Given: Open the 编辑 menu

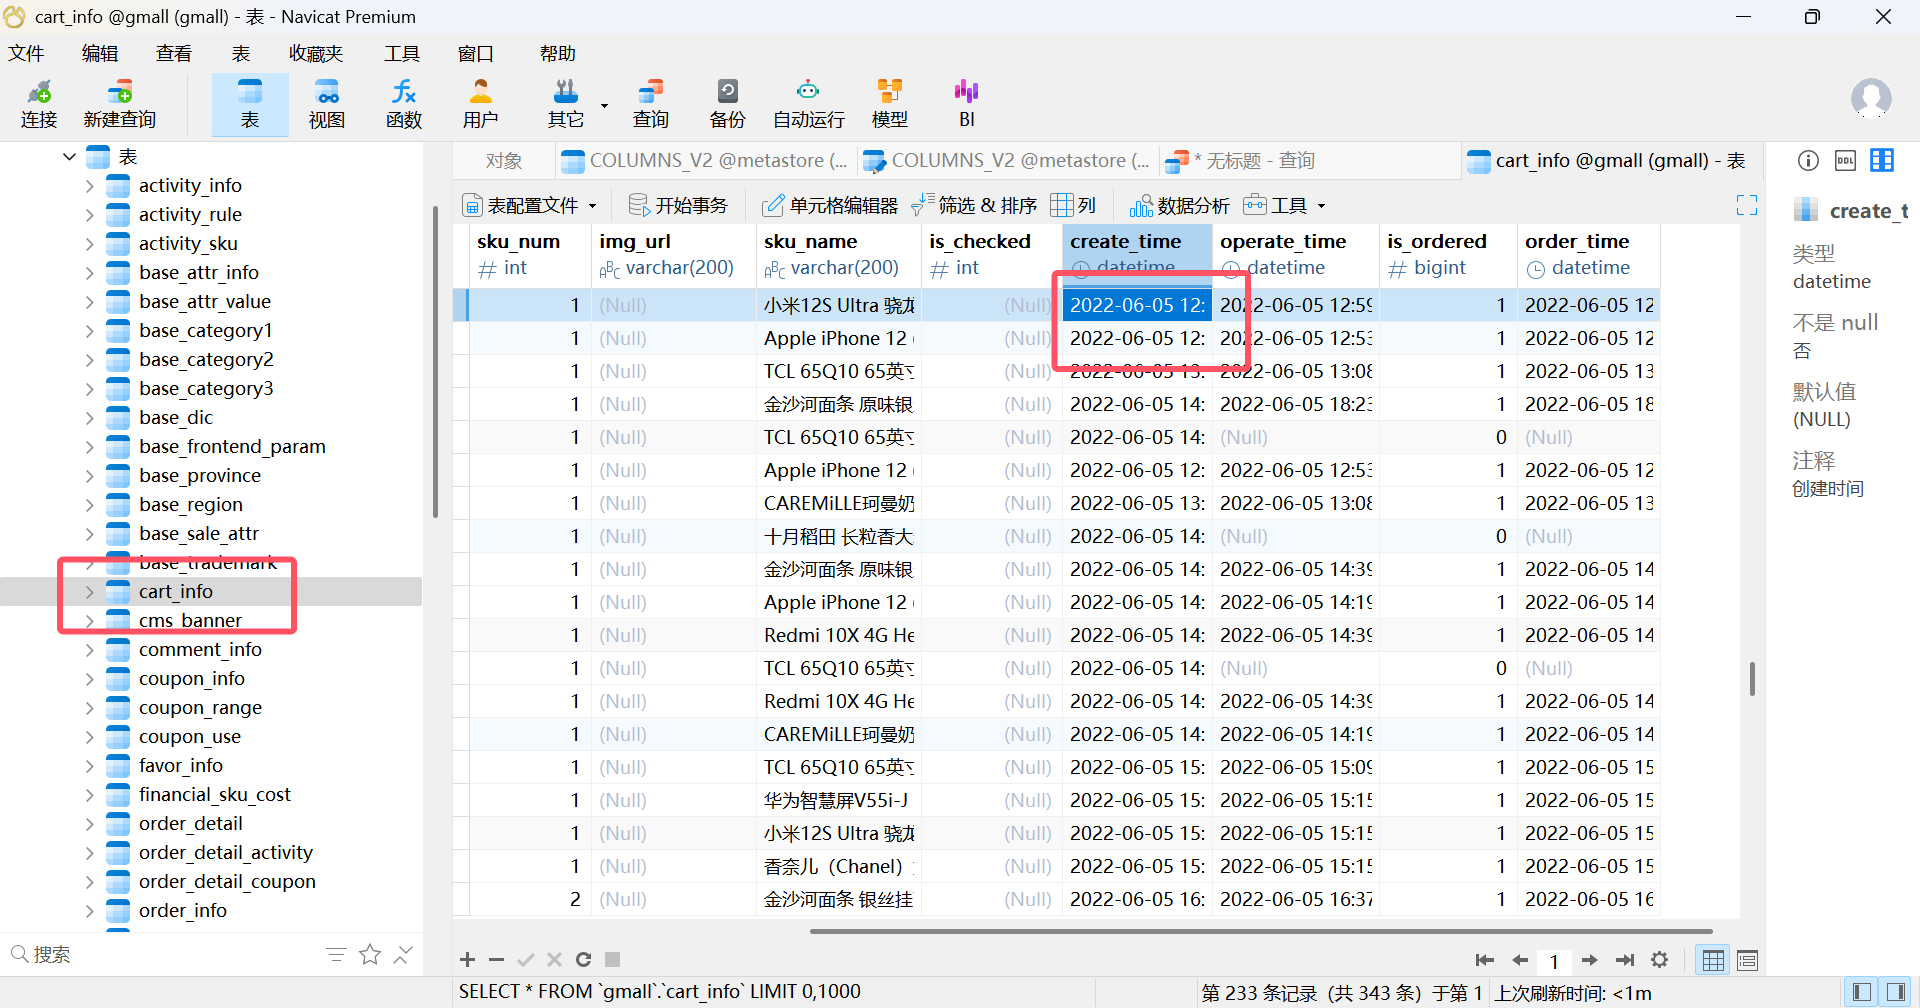Looking at the screenshot, I should [100, 54].
